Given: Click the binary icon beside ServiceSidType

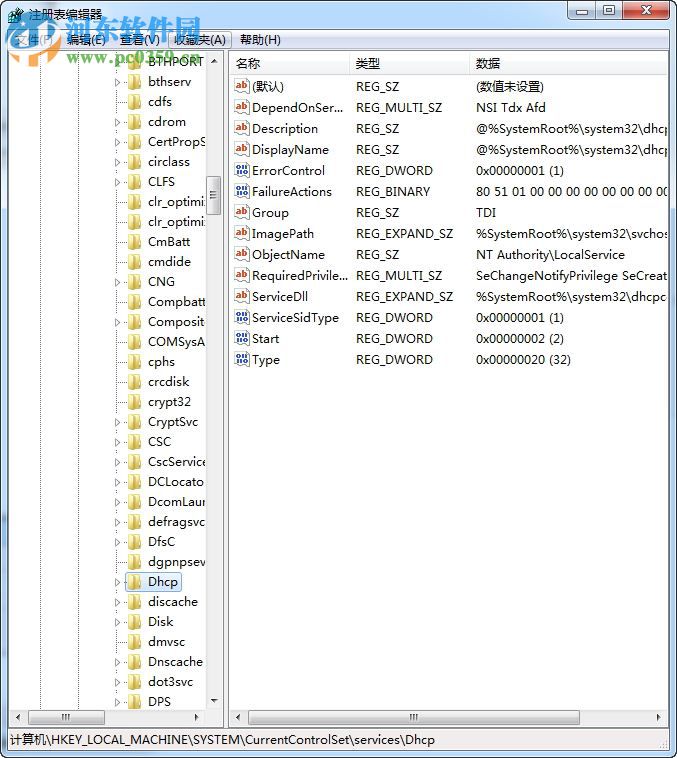Looking at the screenshot, I should pos(241,317).
